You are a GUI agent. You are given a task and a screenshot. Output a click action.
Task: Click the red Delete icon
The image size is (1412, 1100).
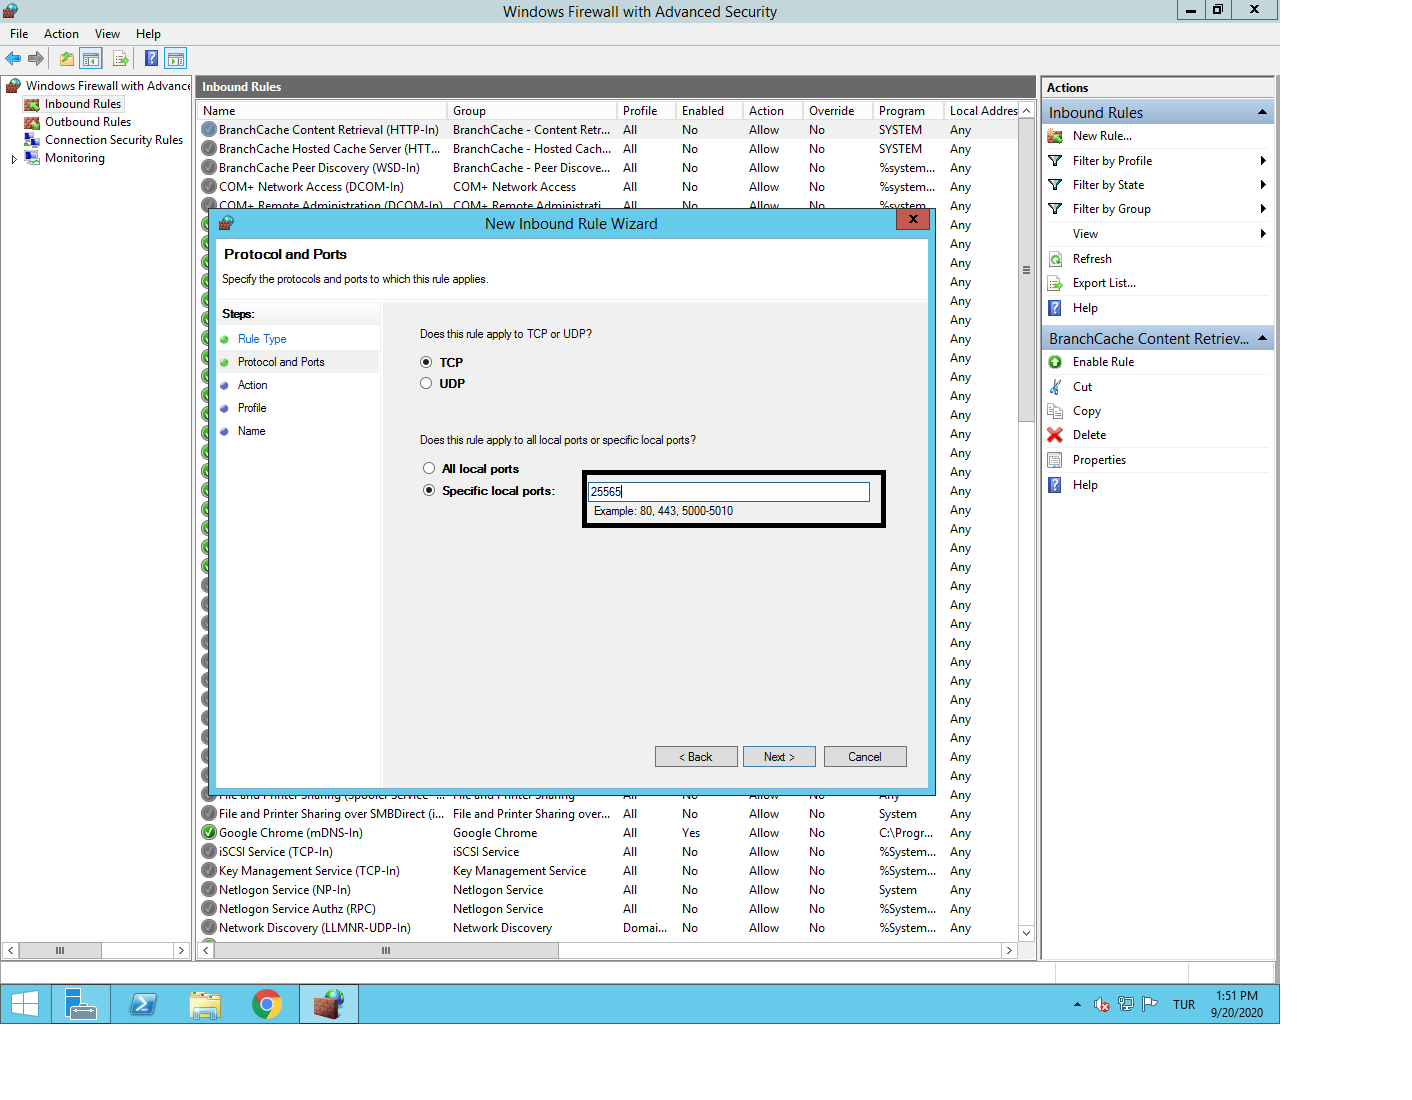(1055, 435)
